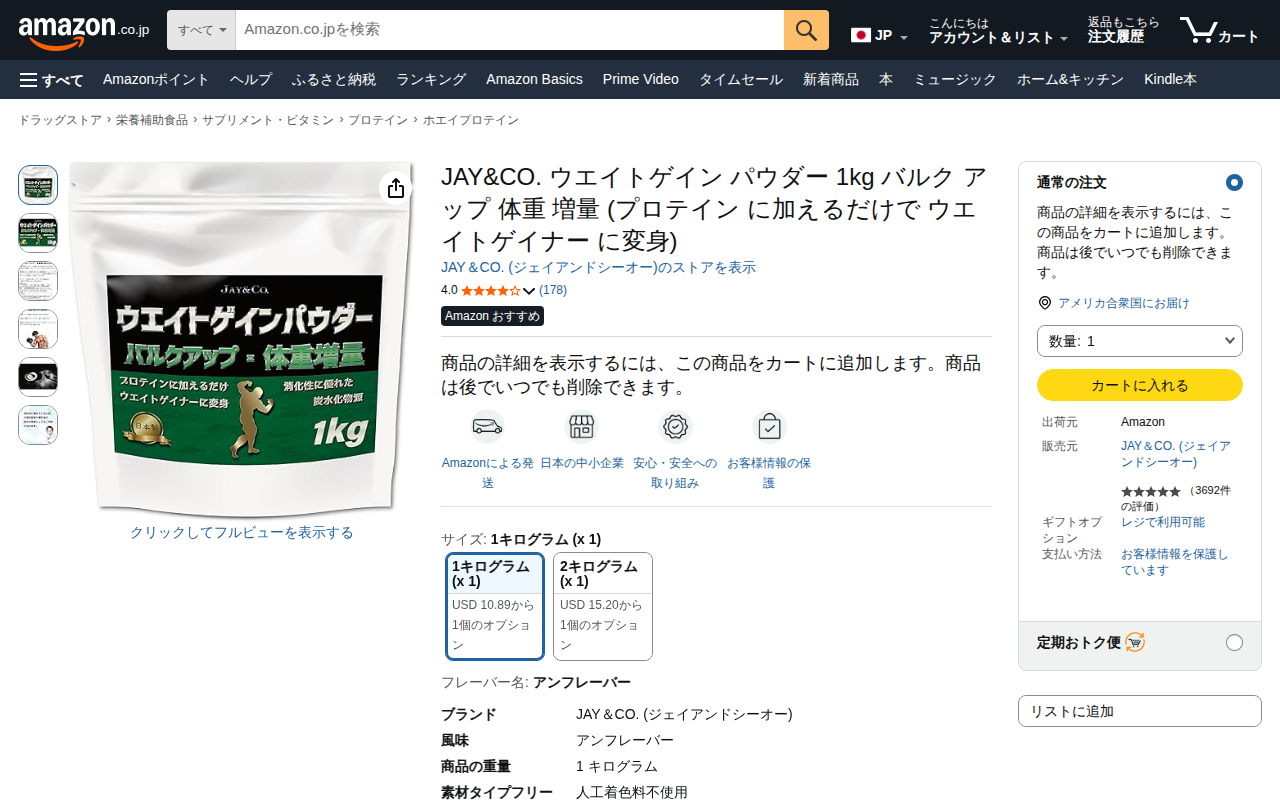Click the Amazon.co.jp search input field

pyautogui.click(x=510, y=30)
